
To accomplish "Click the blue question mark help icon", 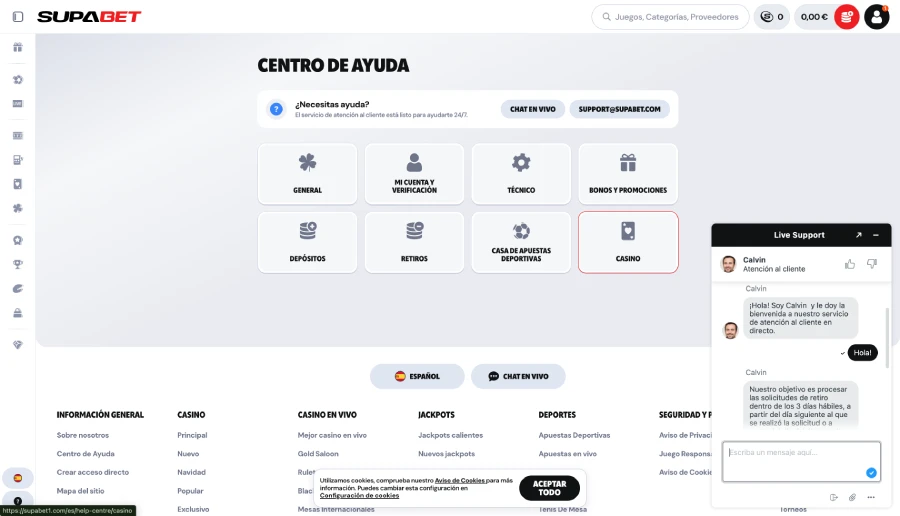I will coord(276,109).
